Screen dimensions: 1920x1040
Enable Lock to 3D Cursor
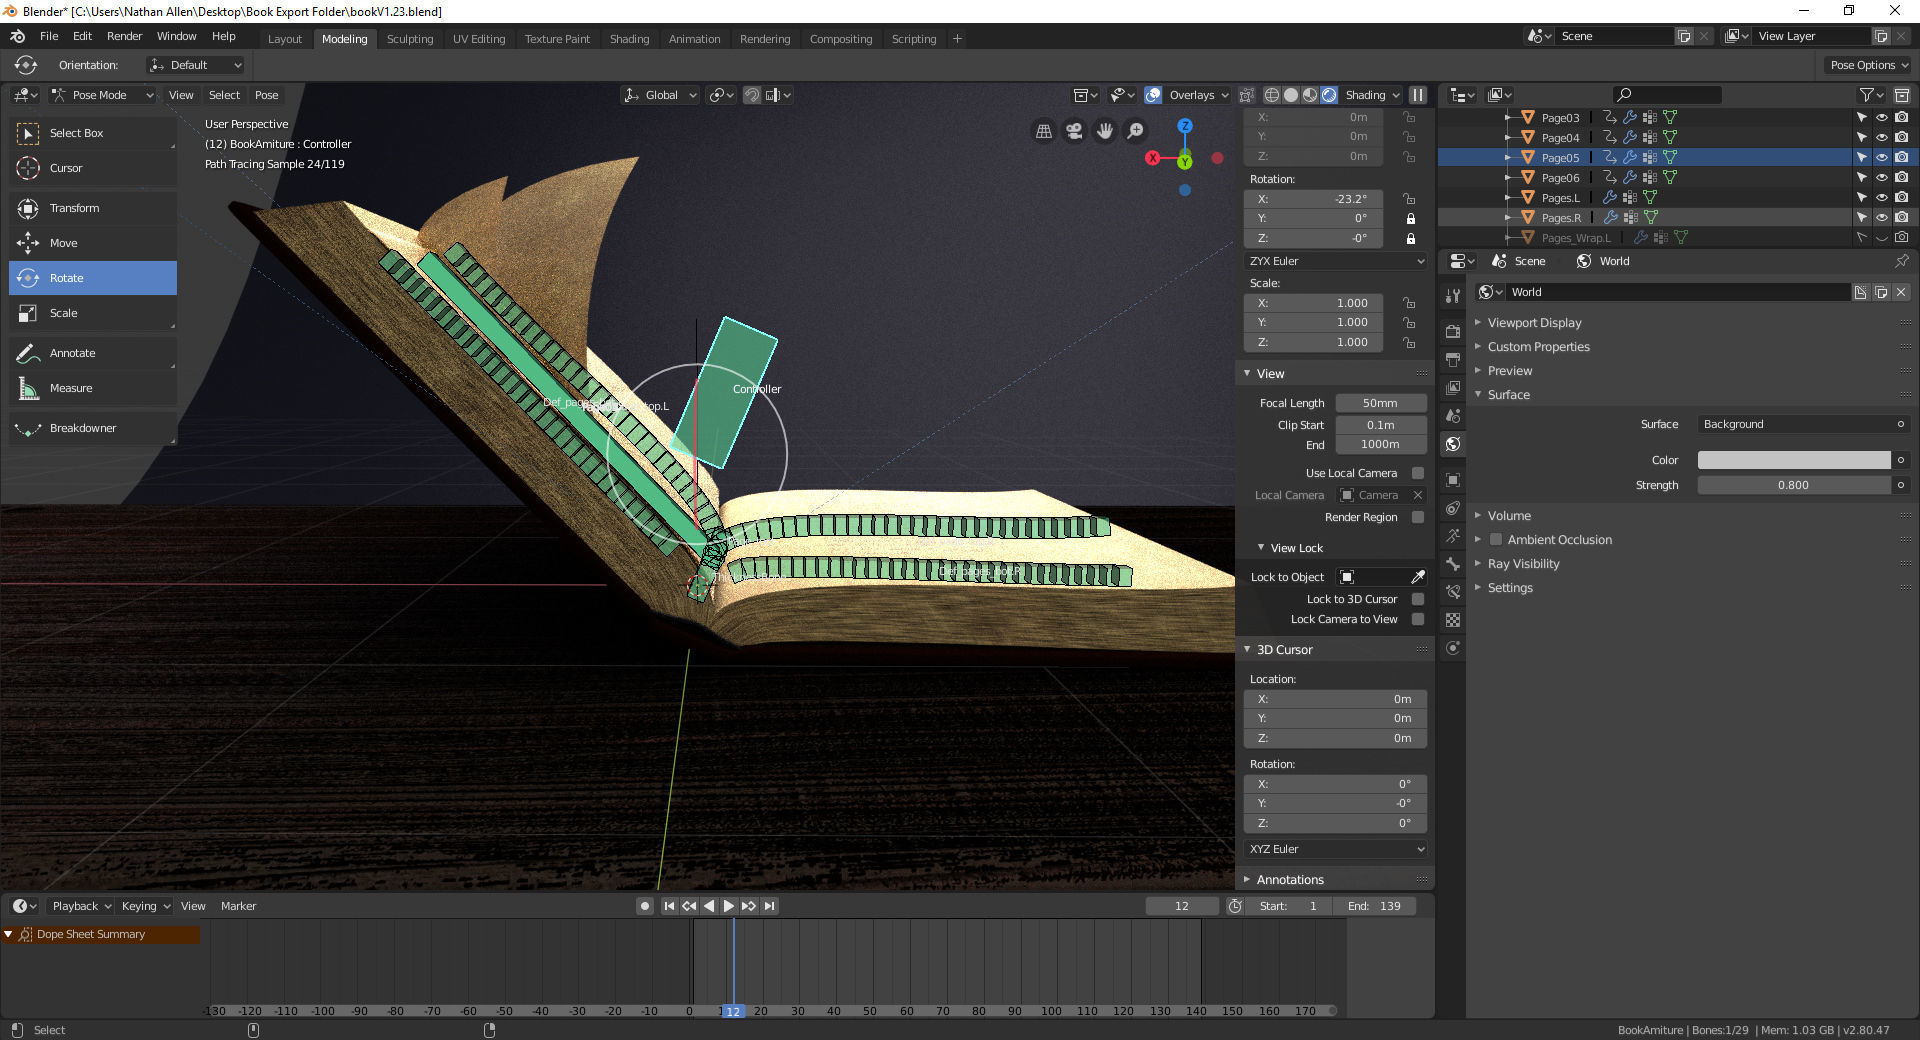(x=1418, y=599)
